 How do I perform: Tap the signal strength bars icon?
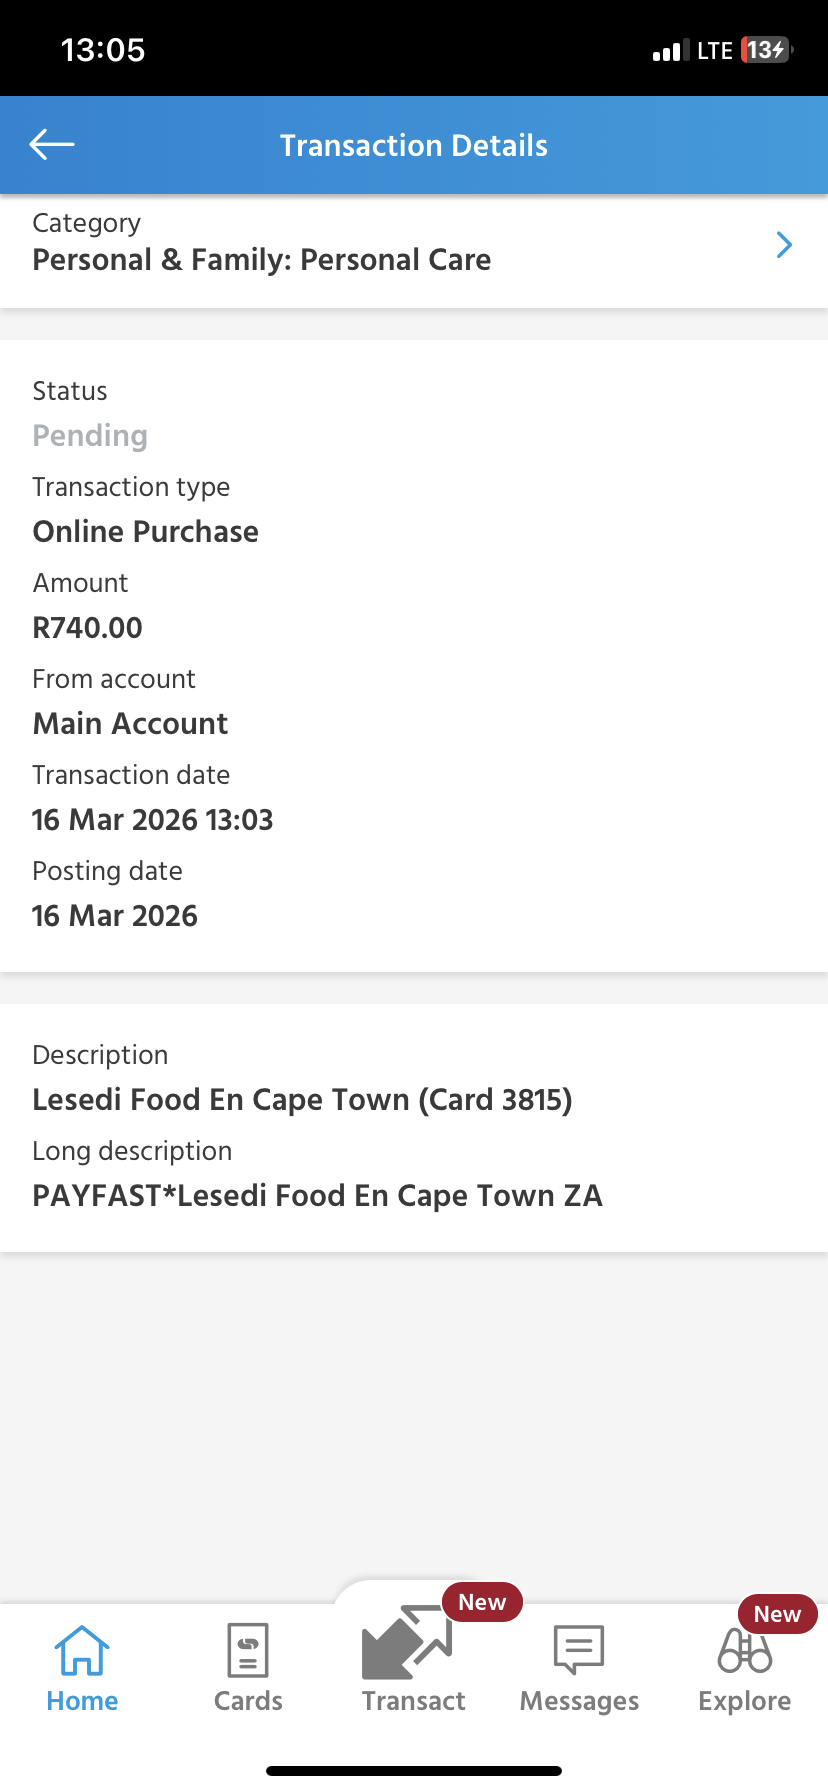coord(670,51)
